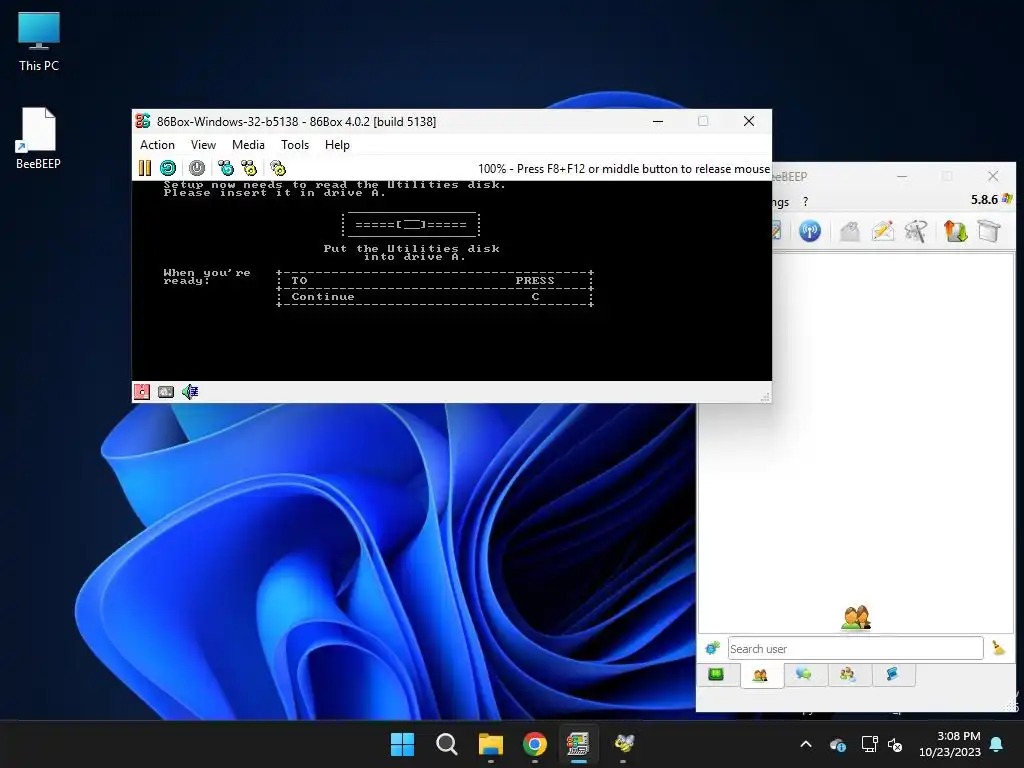Open 86Box machine settings icon
This screenshot has width=1024, height=768.
(278, 168)
